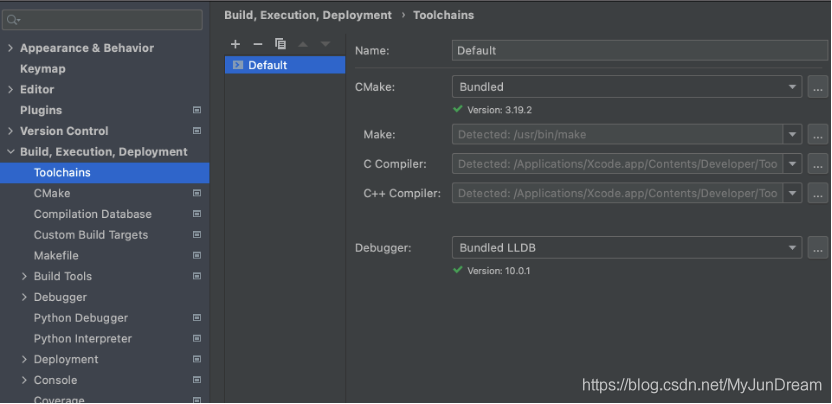
Task: Click the move toolchain down arrow
Action: coord(325,44)
